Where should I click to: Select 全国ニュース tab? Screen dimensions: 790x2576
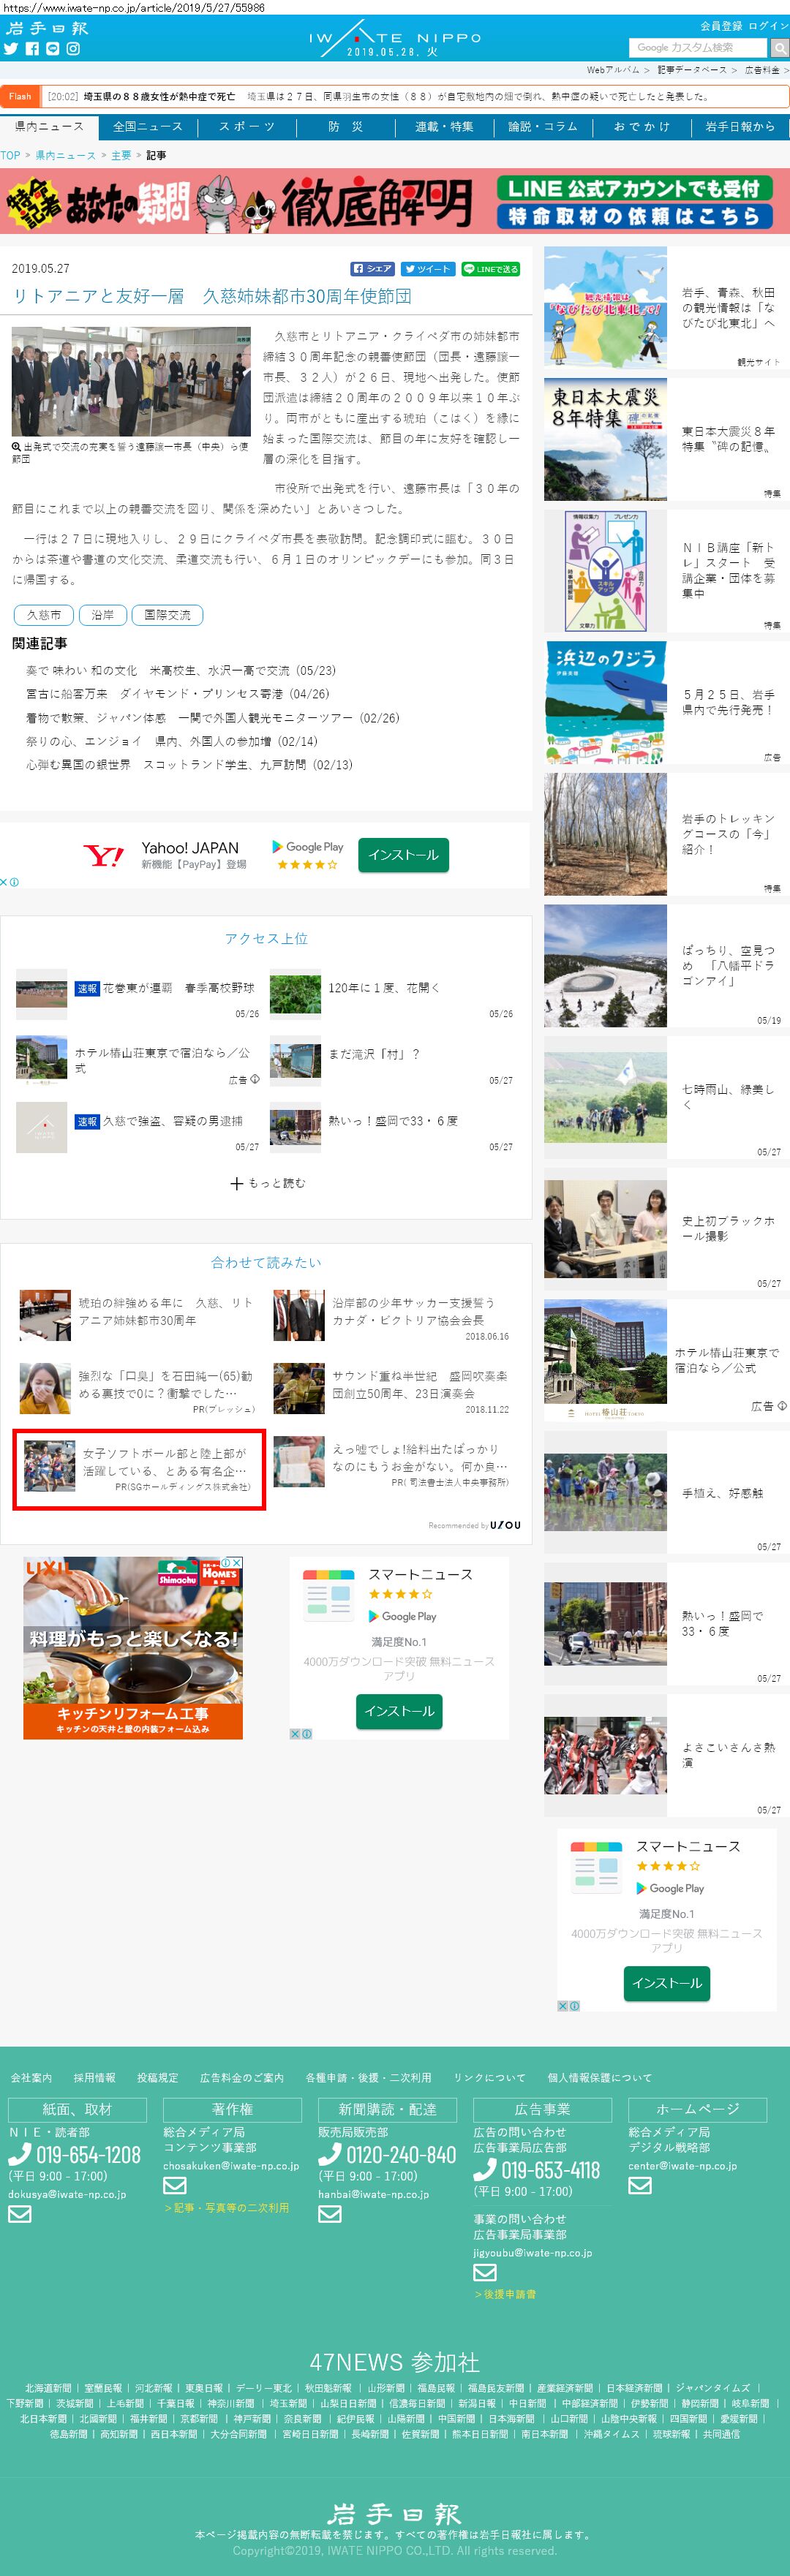click(147, 127)
